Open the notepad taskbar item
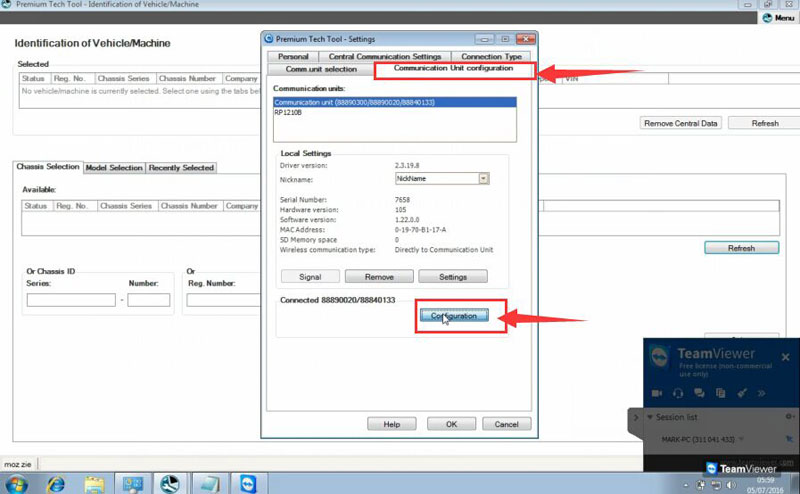The height and width of the screenshot is (494, 800). (x=210, y=483)
